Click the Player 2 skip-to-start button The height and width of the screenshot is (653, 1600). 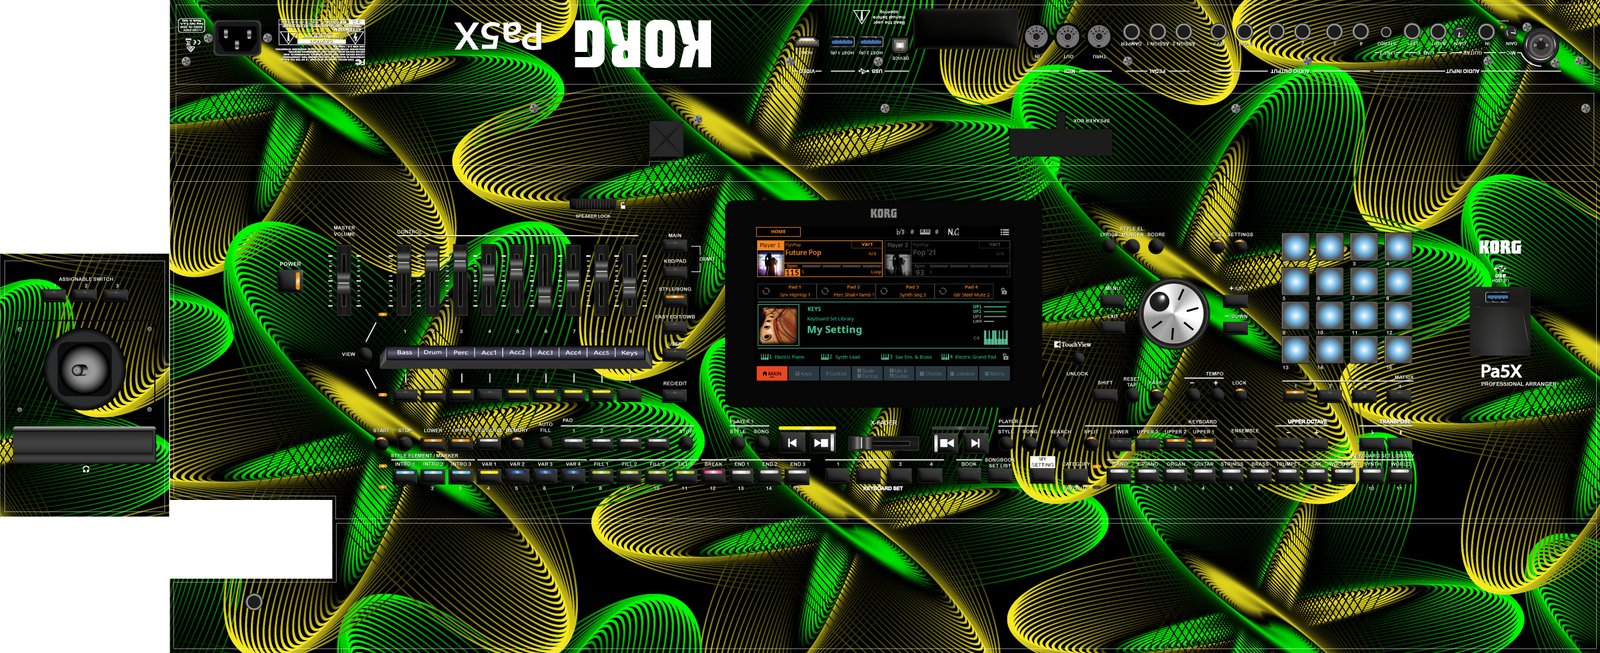click(945, 442)
